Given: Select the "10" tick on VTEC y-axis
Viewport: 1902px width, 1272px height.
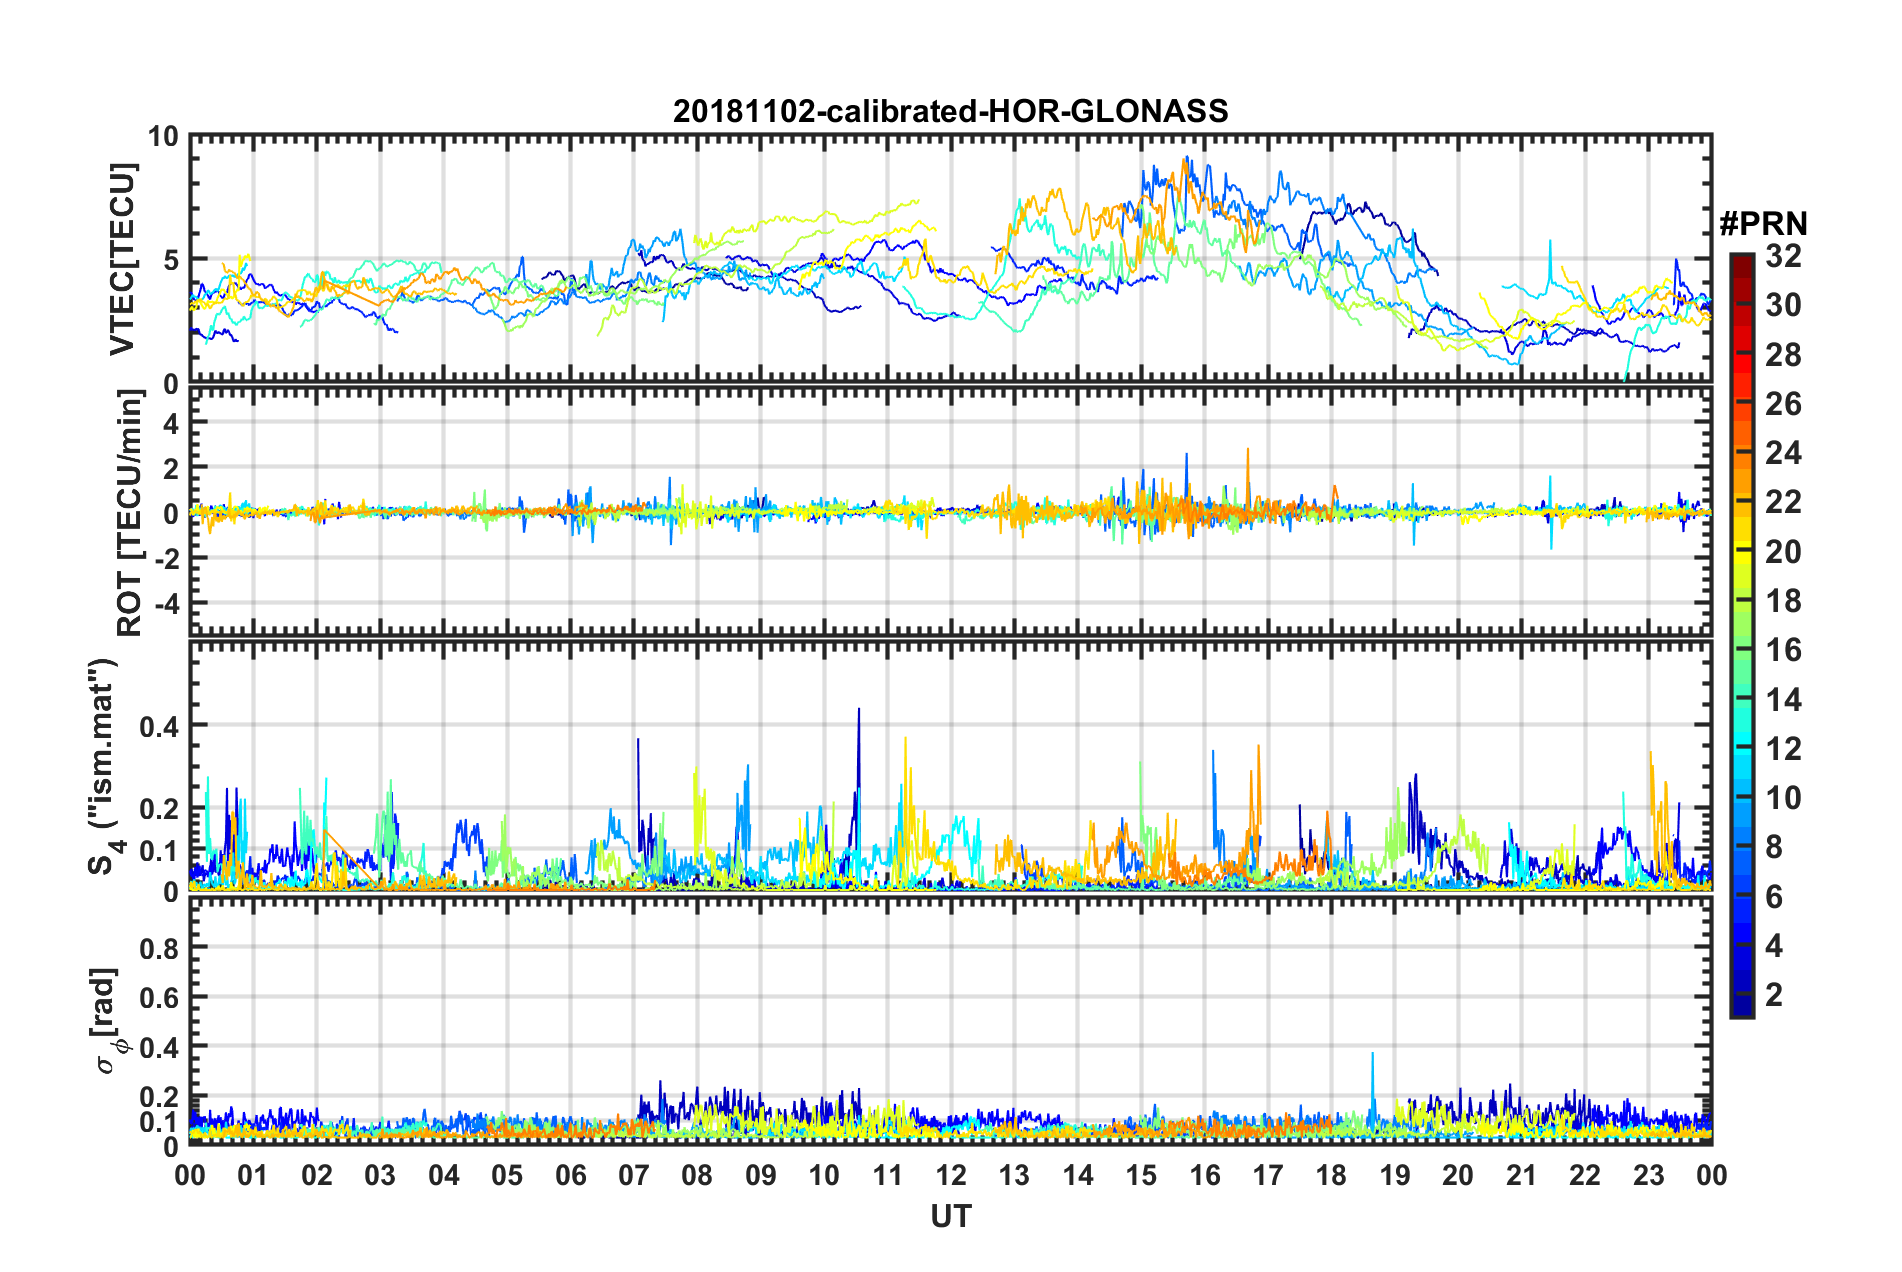Looking at the screenshot, I should (163, 137).
